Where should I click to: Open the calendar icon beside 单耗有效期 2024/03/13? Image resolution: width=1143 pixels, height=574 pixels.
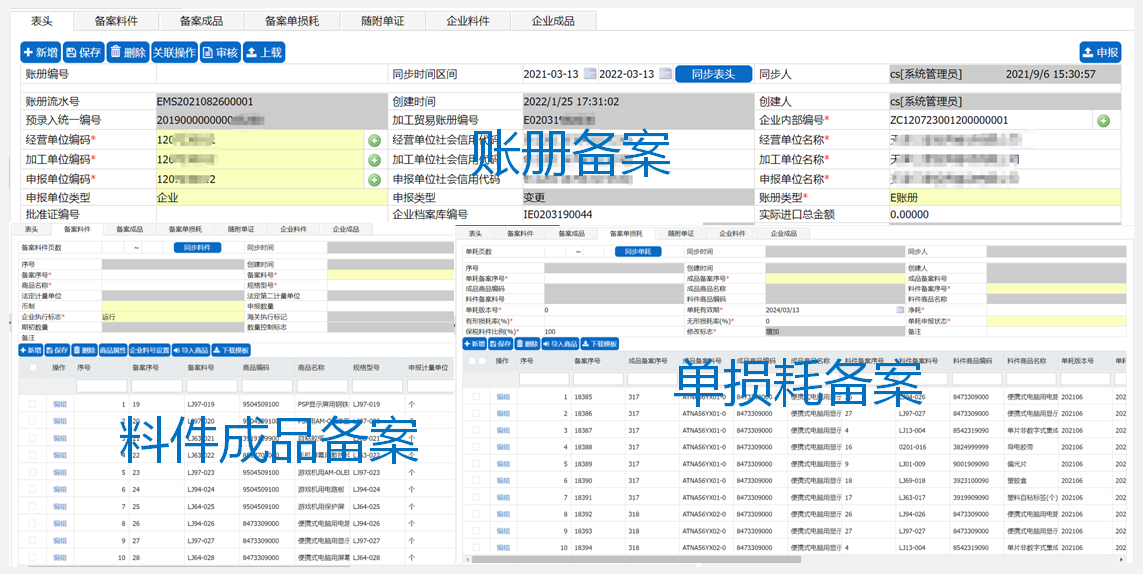pos(900,310)
